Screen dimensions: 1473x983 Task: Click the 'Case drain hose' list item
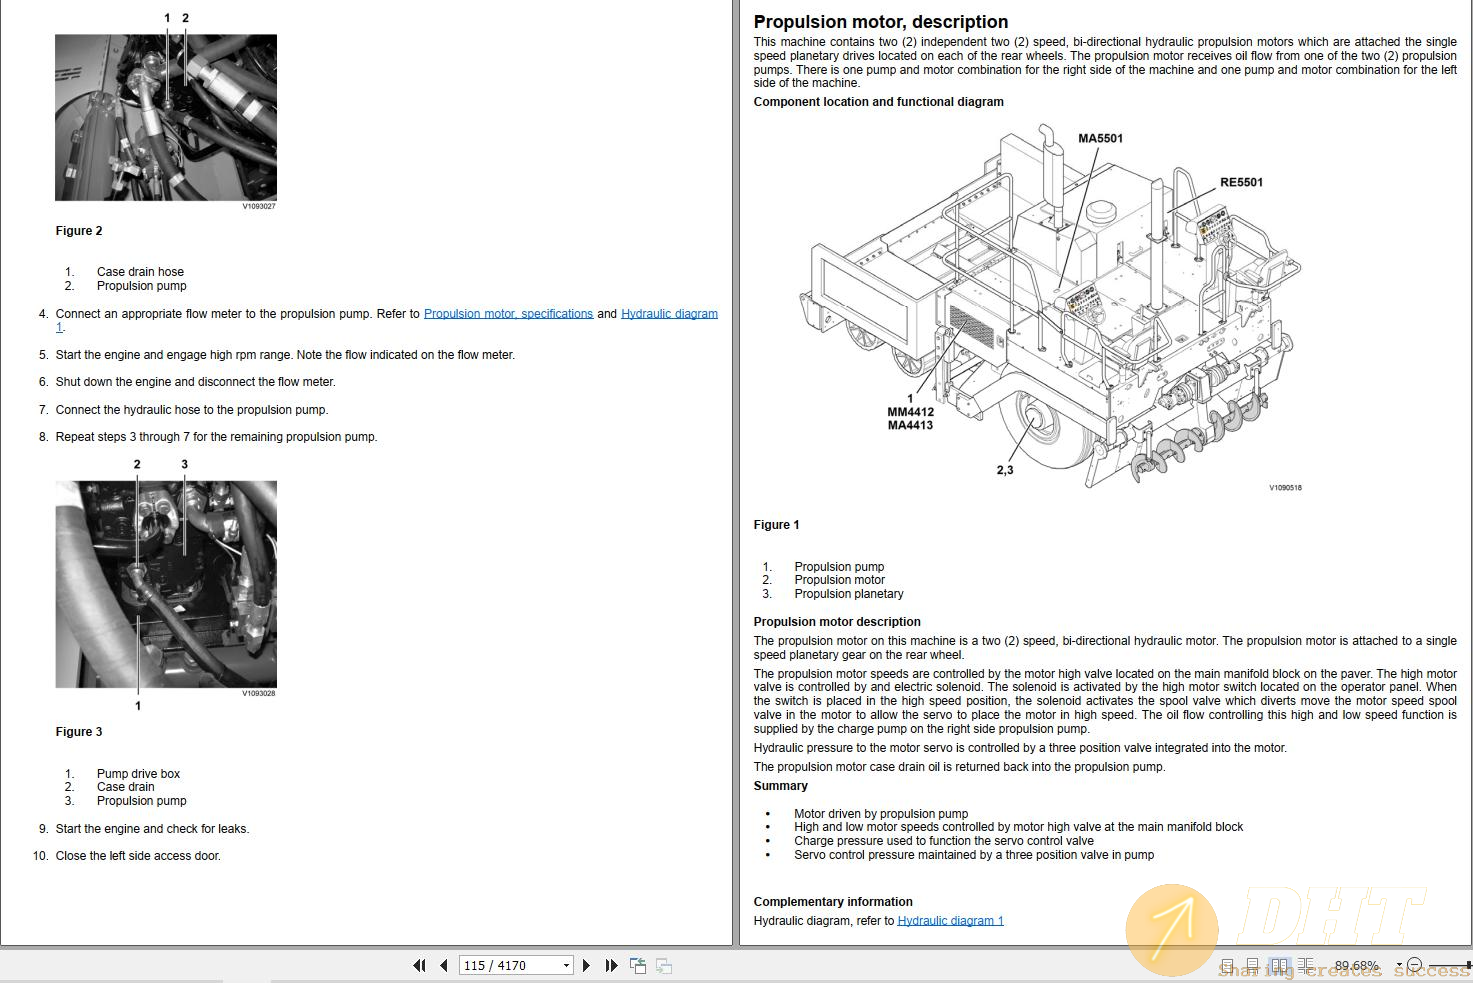pos(140,272)
